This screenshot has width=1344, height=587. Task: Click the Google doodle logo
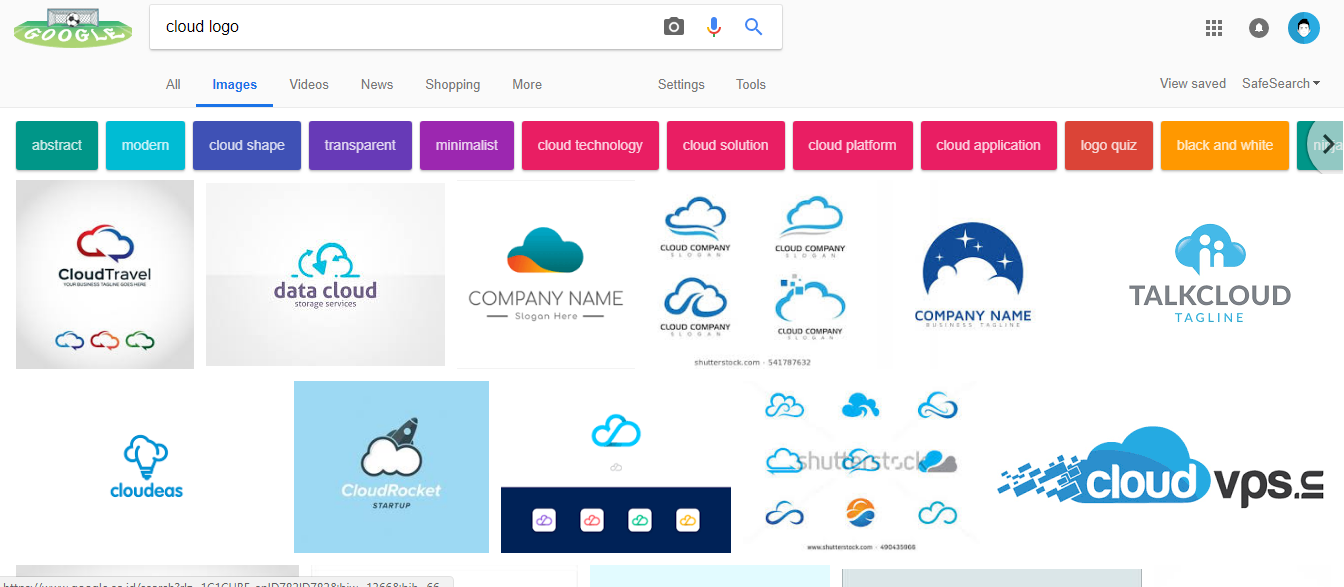(x=73, y=27)
